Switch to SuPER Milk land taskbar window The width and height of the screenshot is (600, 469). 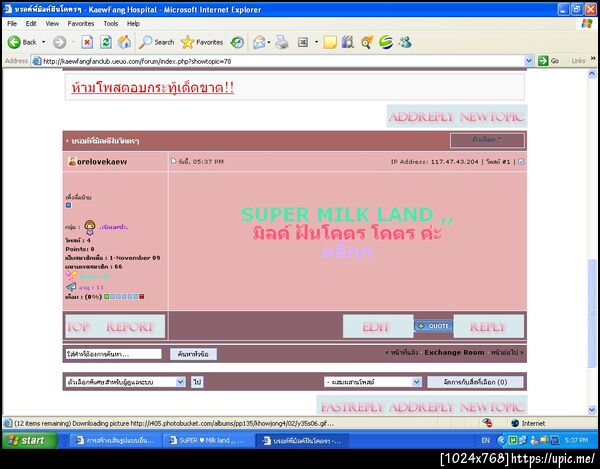pos(208,440)
